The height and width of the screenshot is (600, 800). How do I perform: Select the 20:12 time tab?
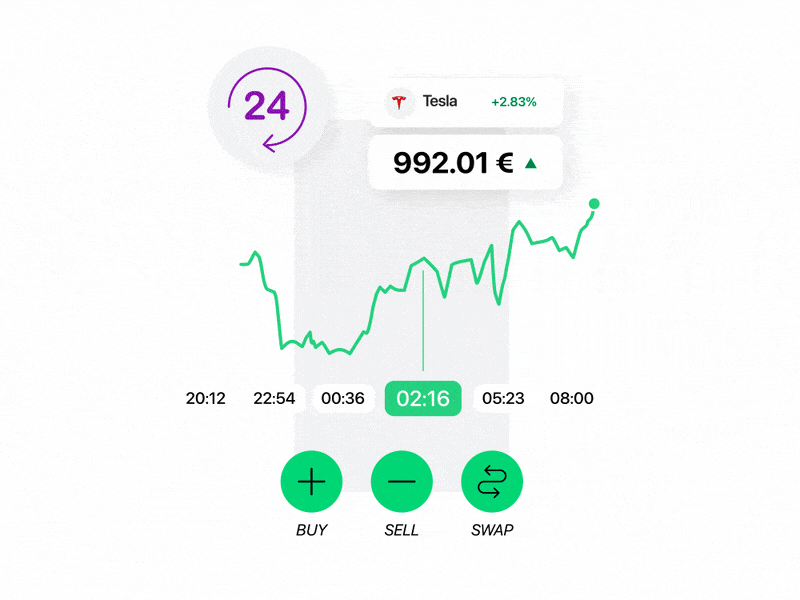pyautogui.click(x=205, y=398)
